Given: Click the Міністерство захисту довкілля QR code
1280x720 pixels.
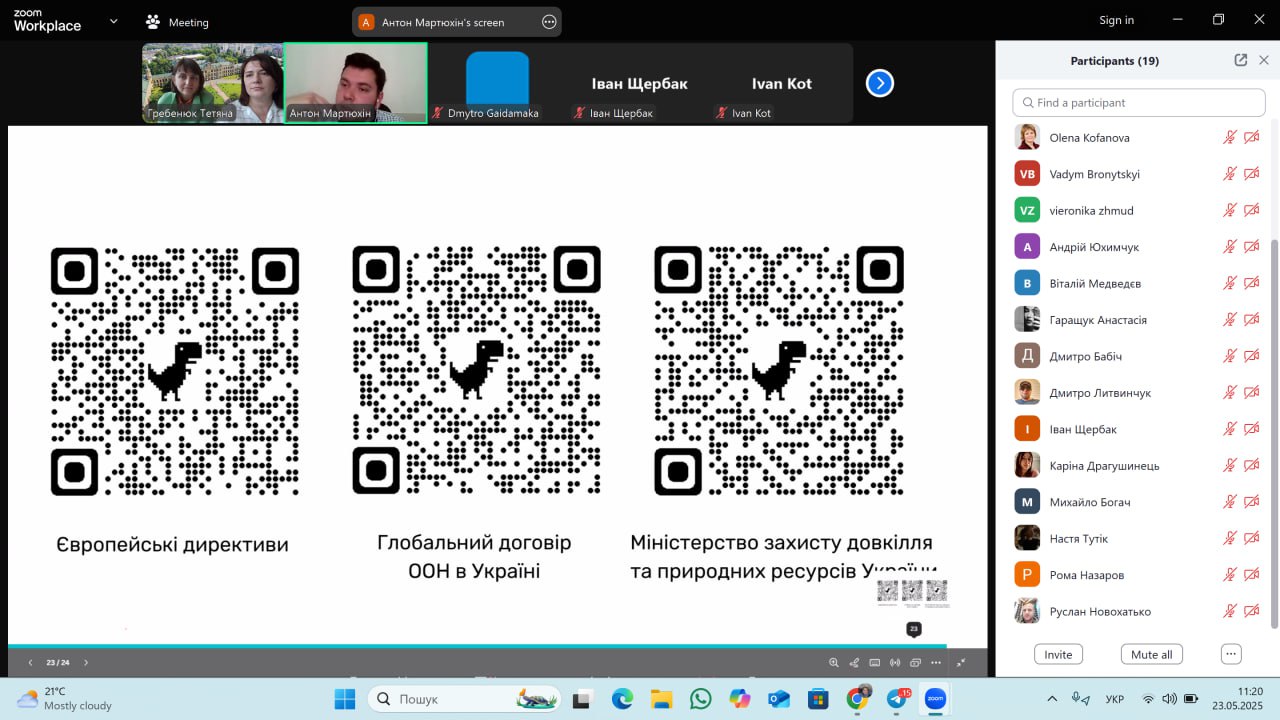Looking at the screenshot, I should point(779,371).
